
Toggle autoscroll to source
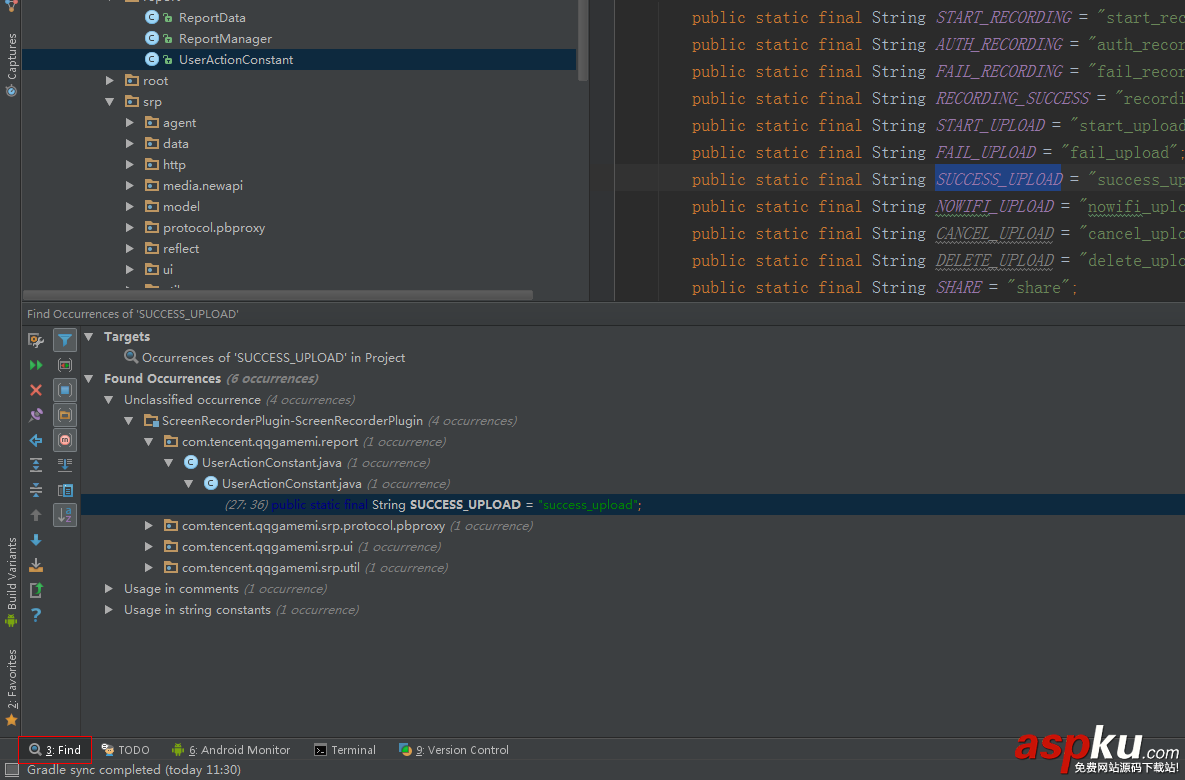coord(65,465)
